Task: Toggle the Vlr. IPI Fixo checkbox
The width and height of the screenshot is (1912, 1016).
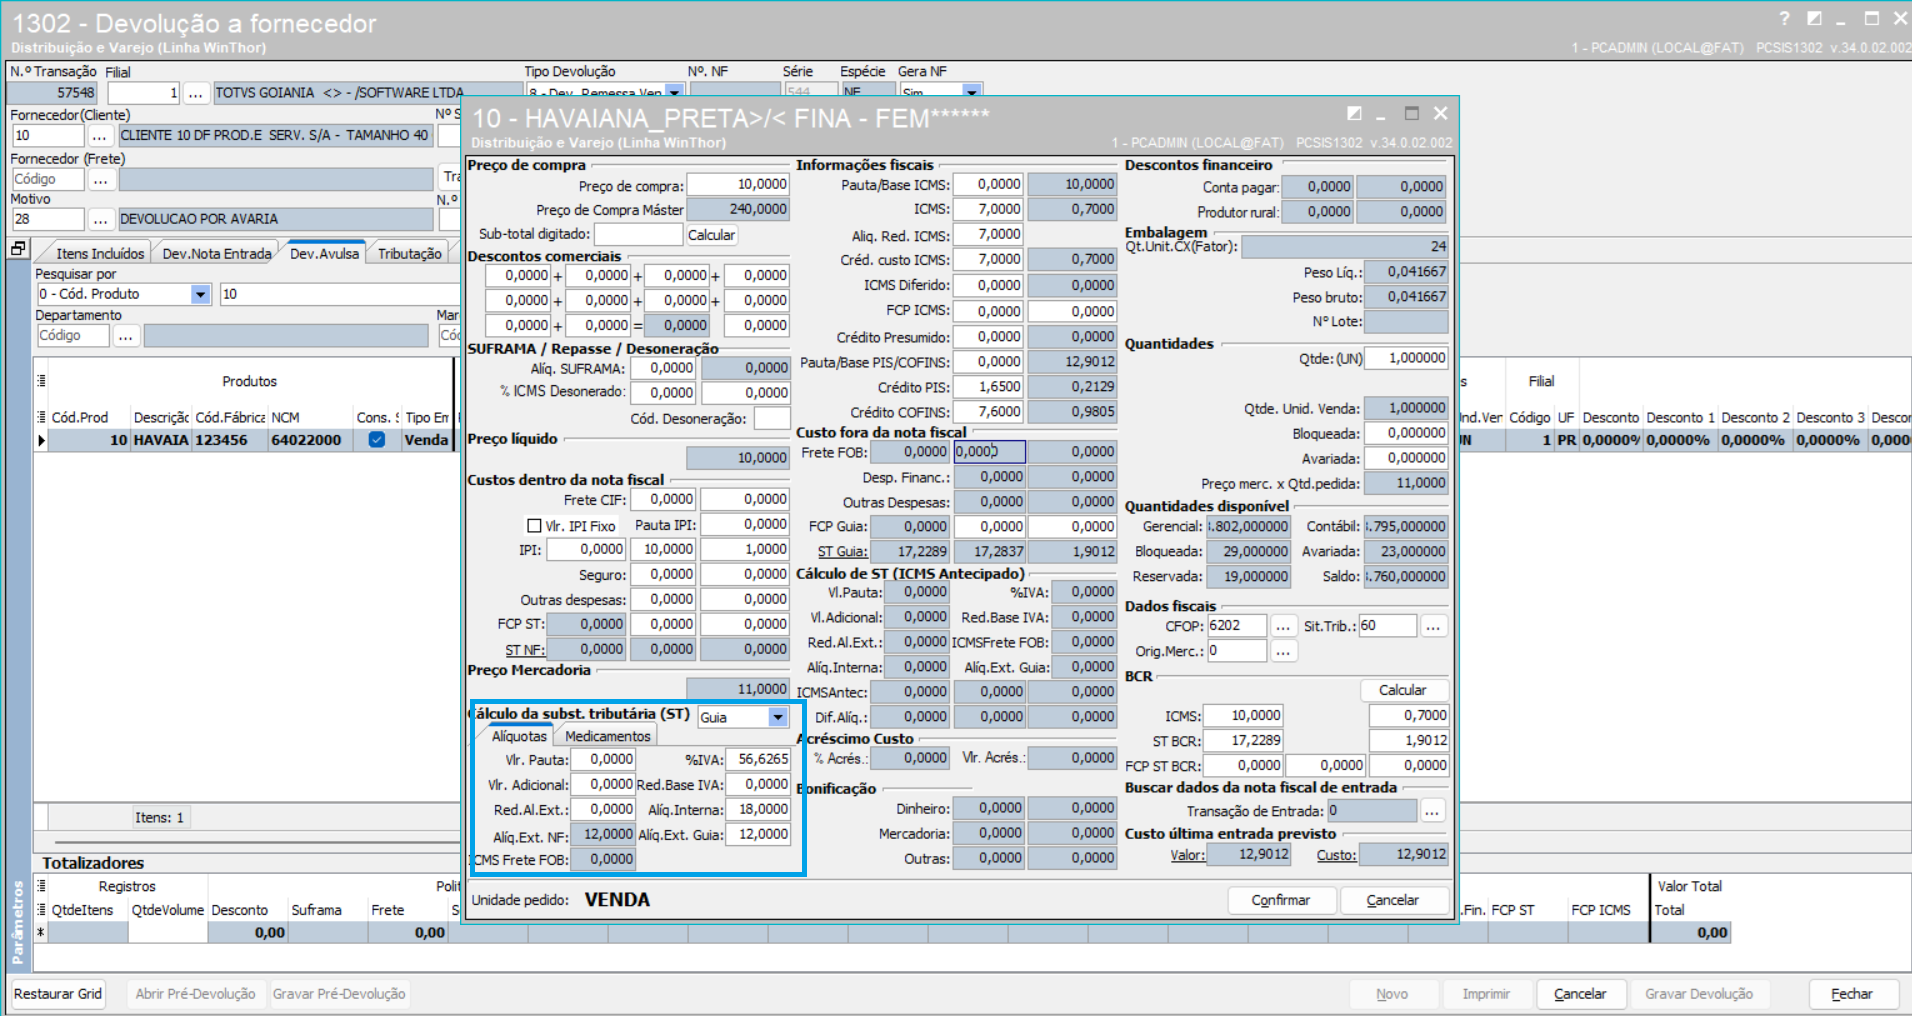Action: coord(534,526)
